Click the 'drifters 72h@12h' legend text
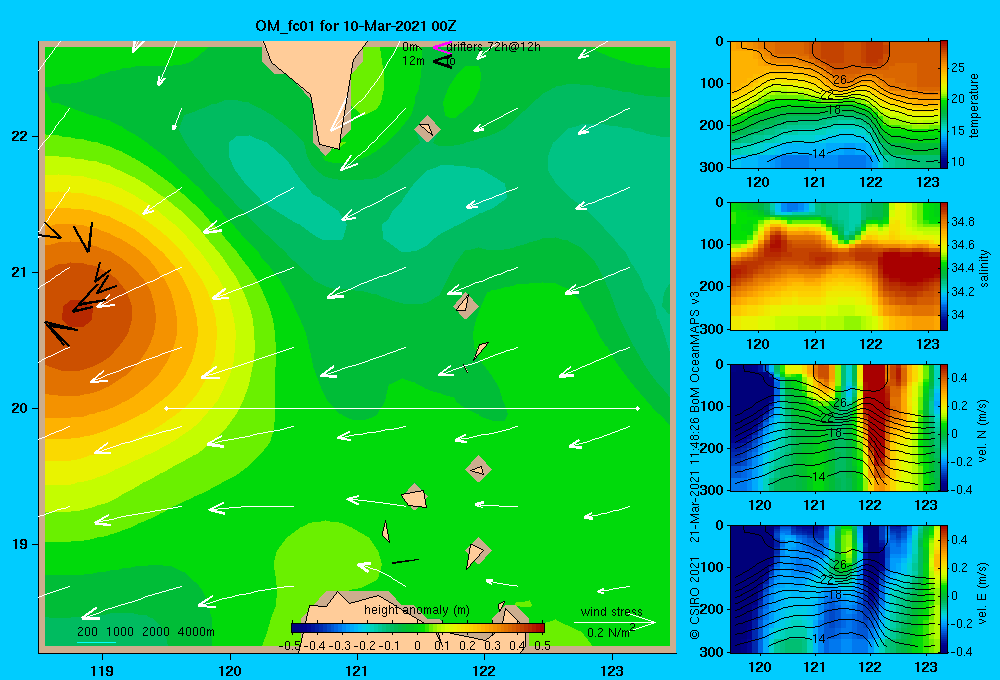The image size is (1000, 680). (494, 47)
